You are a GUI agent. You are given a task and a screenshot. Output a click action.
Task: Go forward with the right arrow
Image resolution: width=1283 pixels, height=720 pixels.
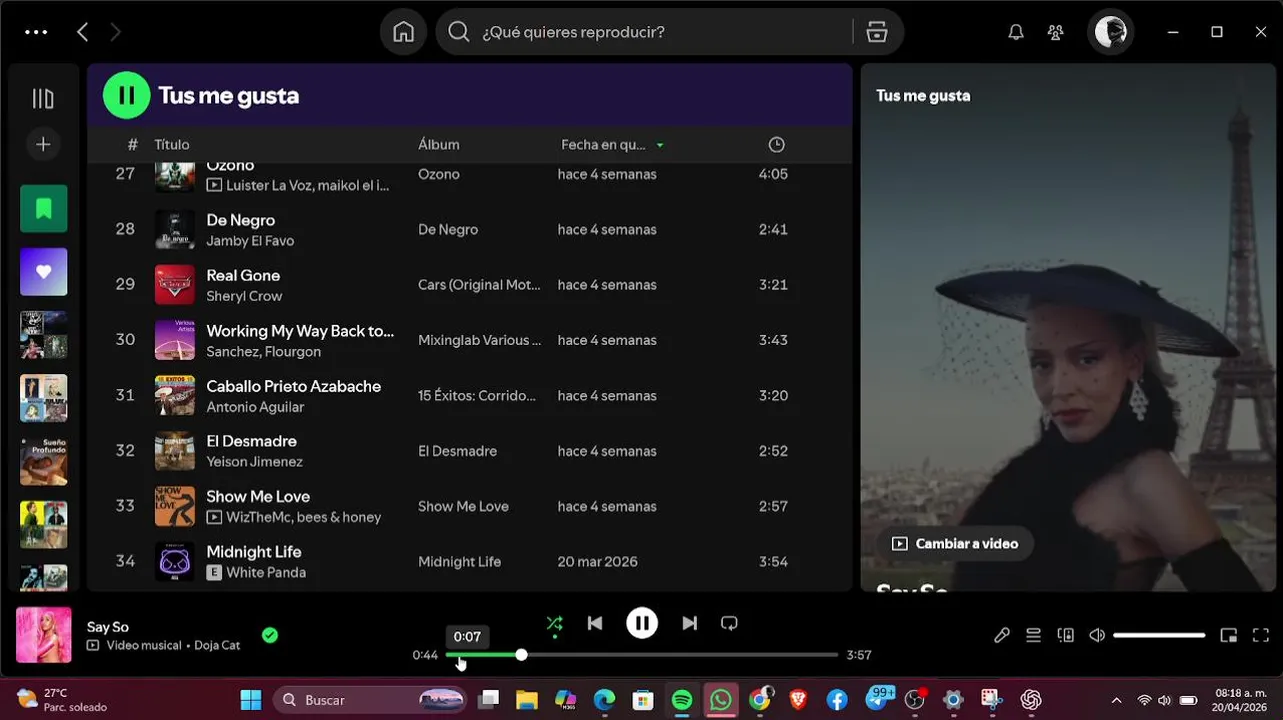pyautogui.click(x=115, y=32)
